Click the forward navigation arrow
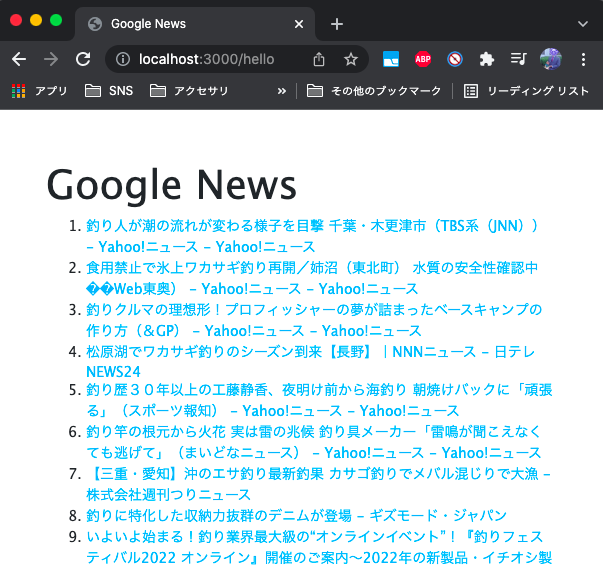 click(51, 59)
